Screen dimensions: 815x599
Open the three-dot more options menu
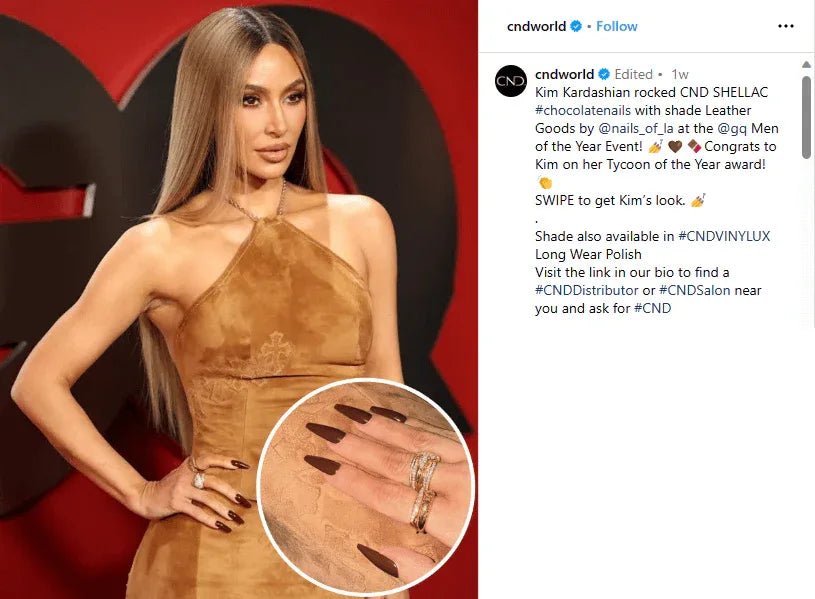click(x=785, y=26)
